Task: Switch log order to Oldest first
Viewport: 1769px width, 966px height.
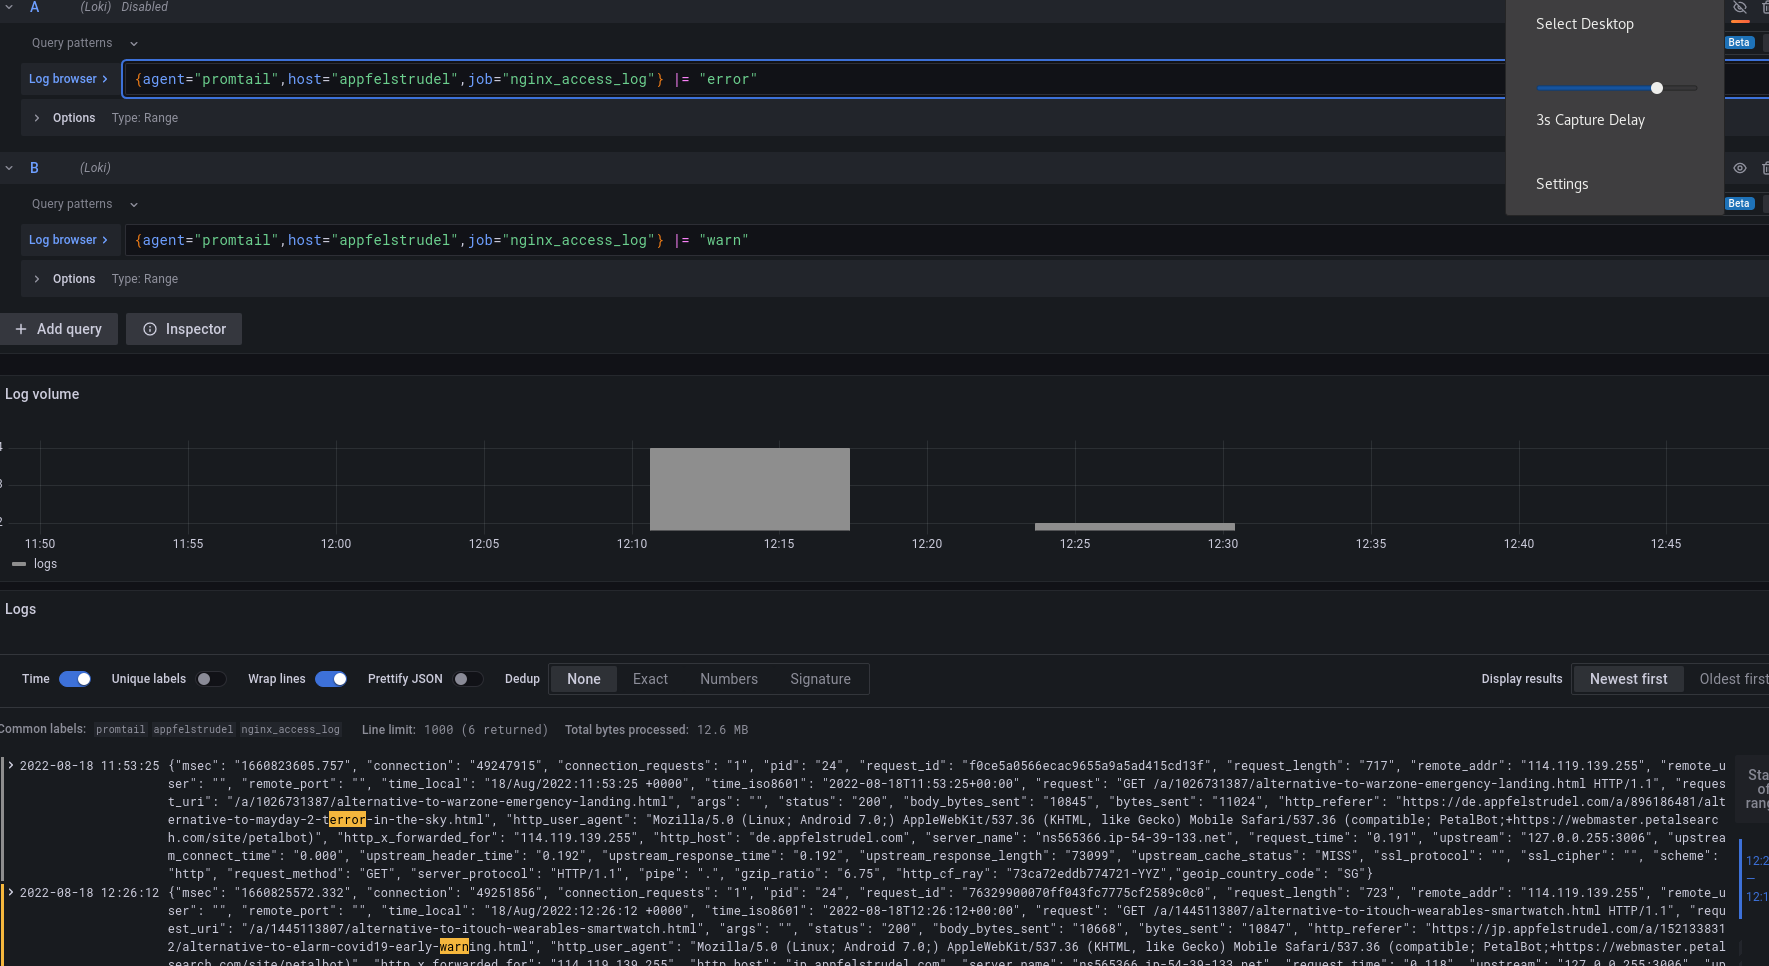Action: [x=1733, y=679]
